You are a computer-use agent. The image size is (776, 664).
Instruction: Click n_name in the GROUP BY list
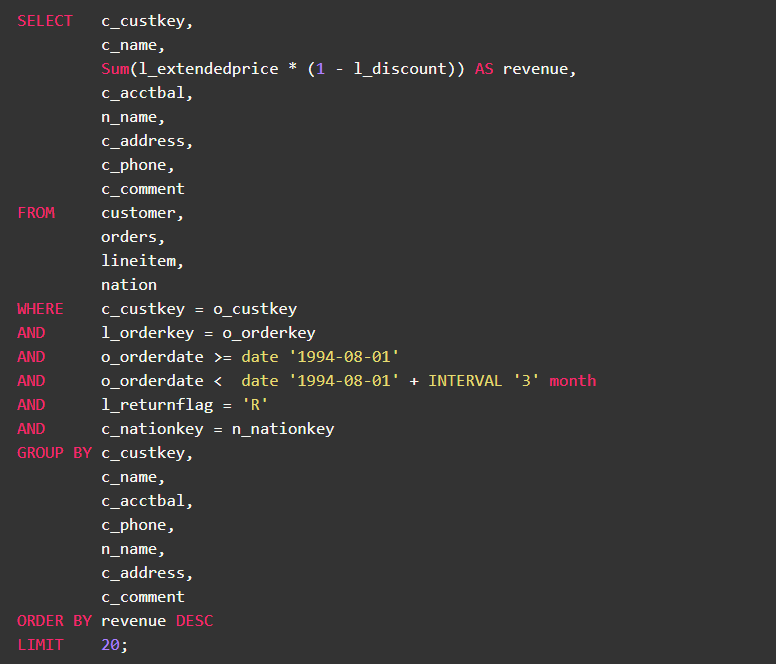pos(129,549)
